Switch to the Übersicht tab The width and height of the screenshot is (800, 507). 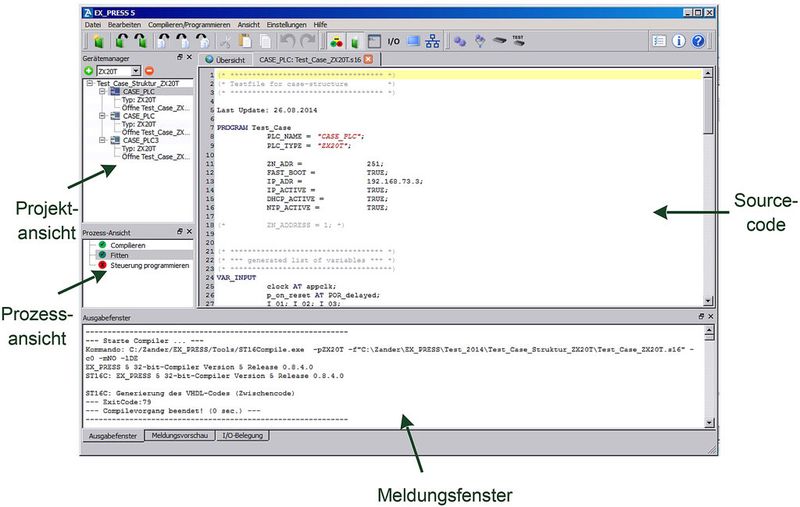point(225,60)
